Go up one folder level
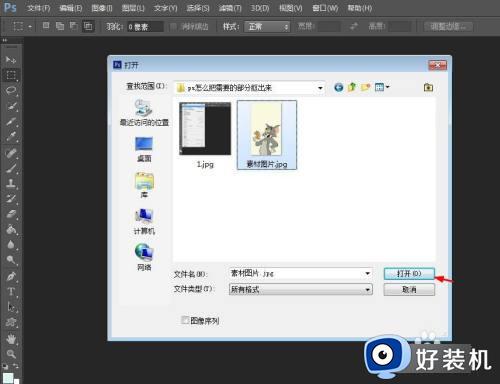 352,88
